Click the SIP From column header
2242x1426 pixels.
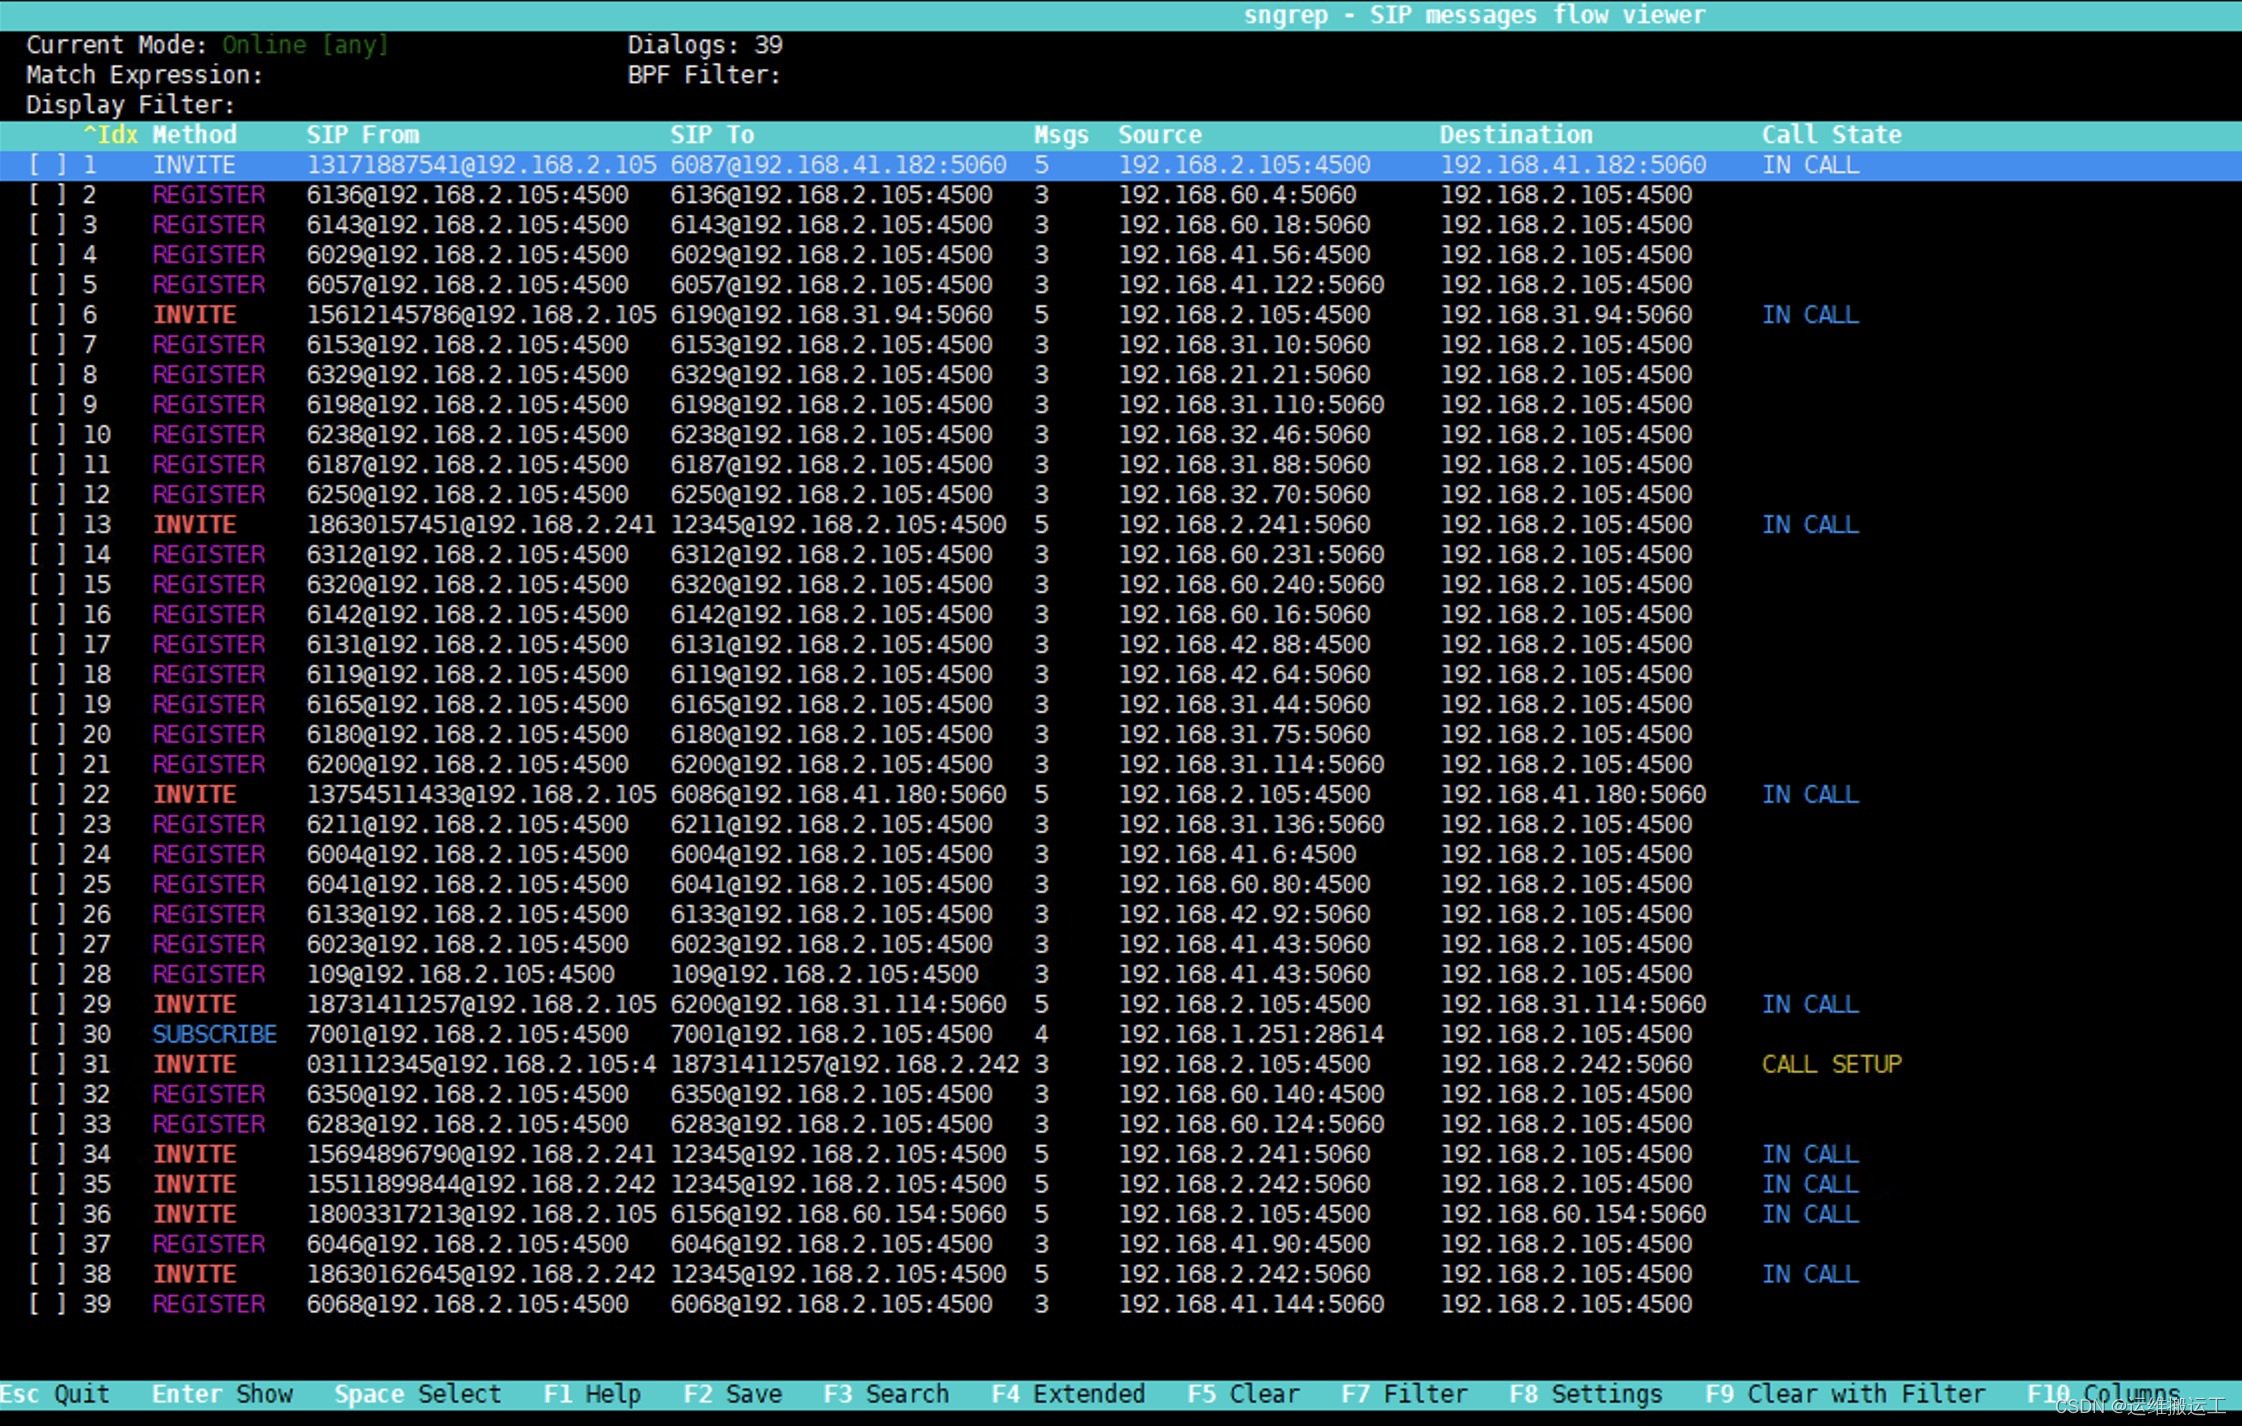click(x=362, y=135)
